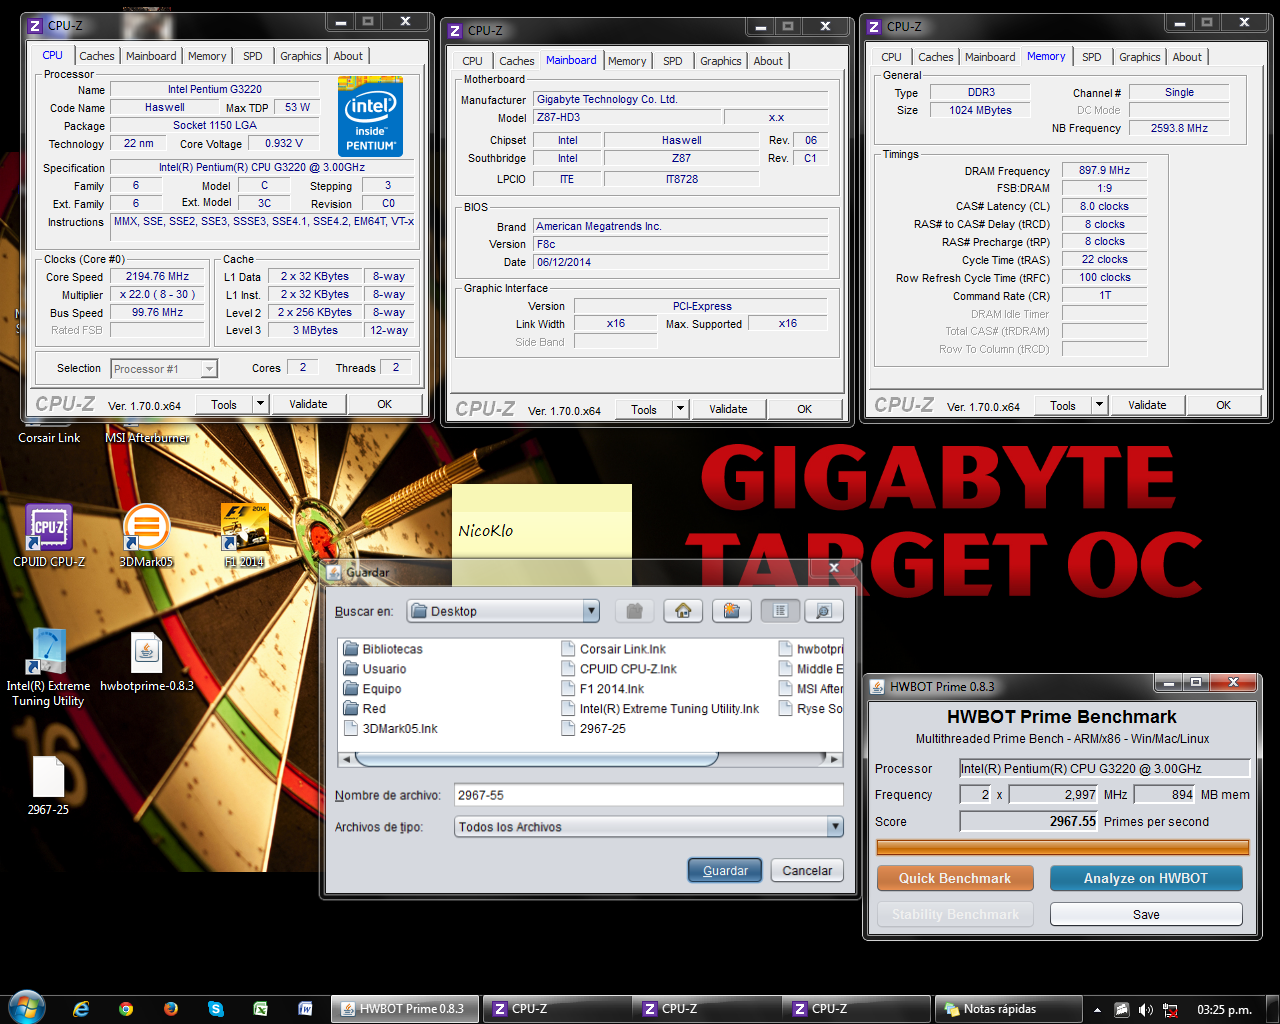Open Graphics tab in middle CPU-Z window
Image resolution: width=1280 pixels, height=1024 pixels.
point(721,61)
